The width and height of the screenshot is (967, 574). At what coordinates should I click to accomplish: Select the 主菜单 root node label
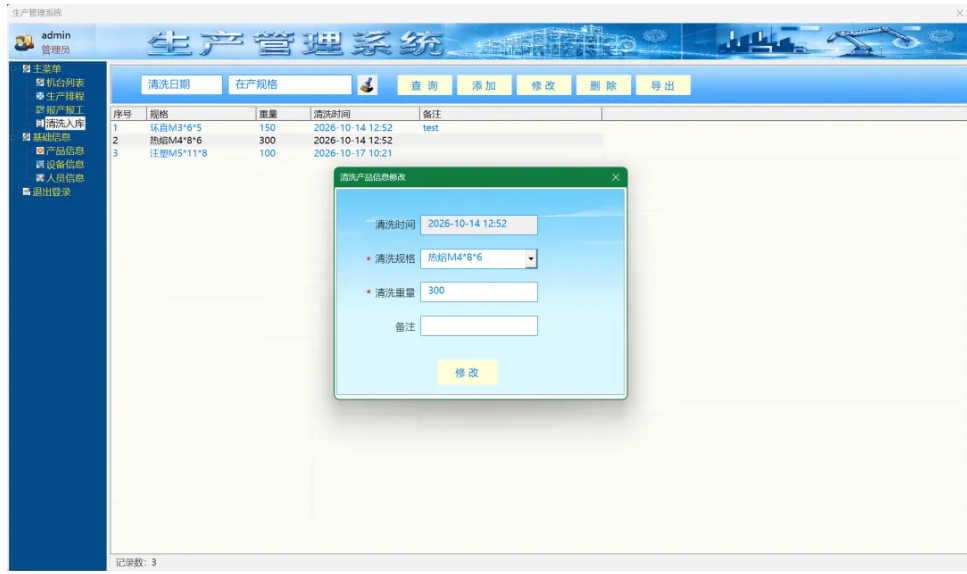point(47,68)
